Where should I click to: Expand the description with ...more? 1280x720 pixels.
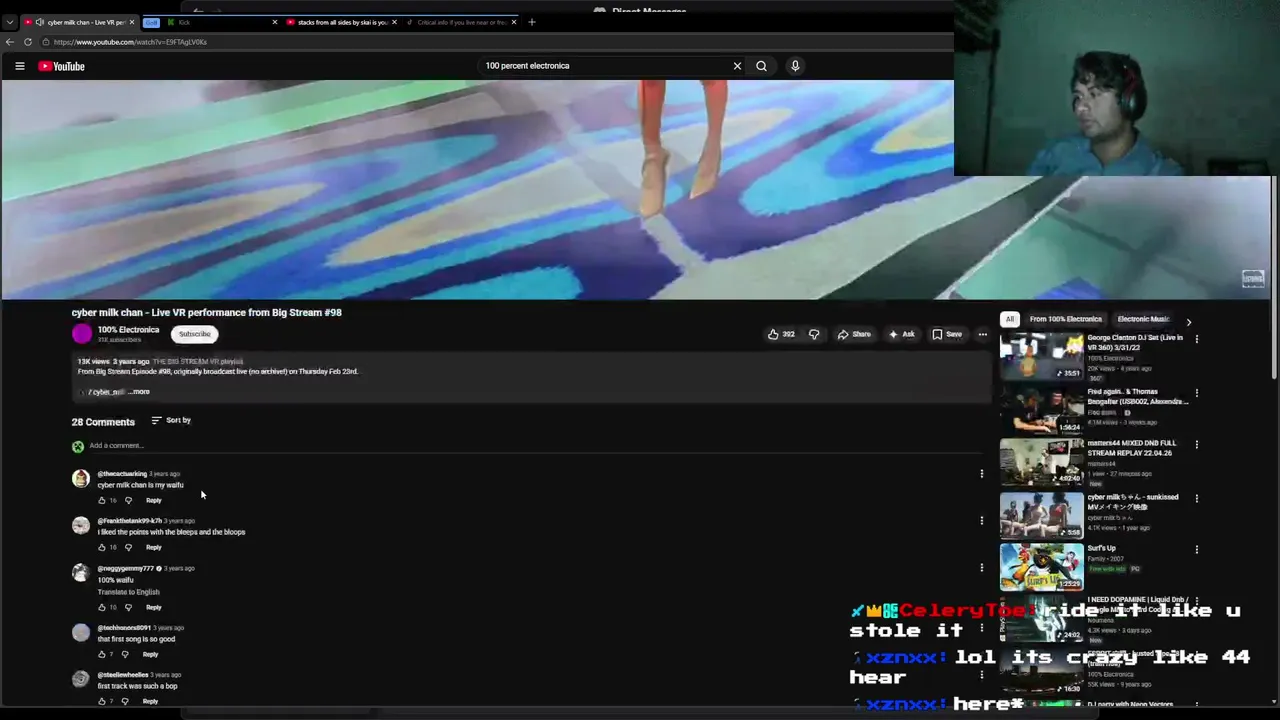[x=139, y=392]
